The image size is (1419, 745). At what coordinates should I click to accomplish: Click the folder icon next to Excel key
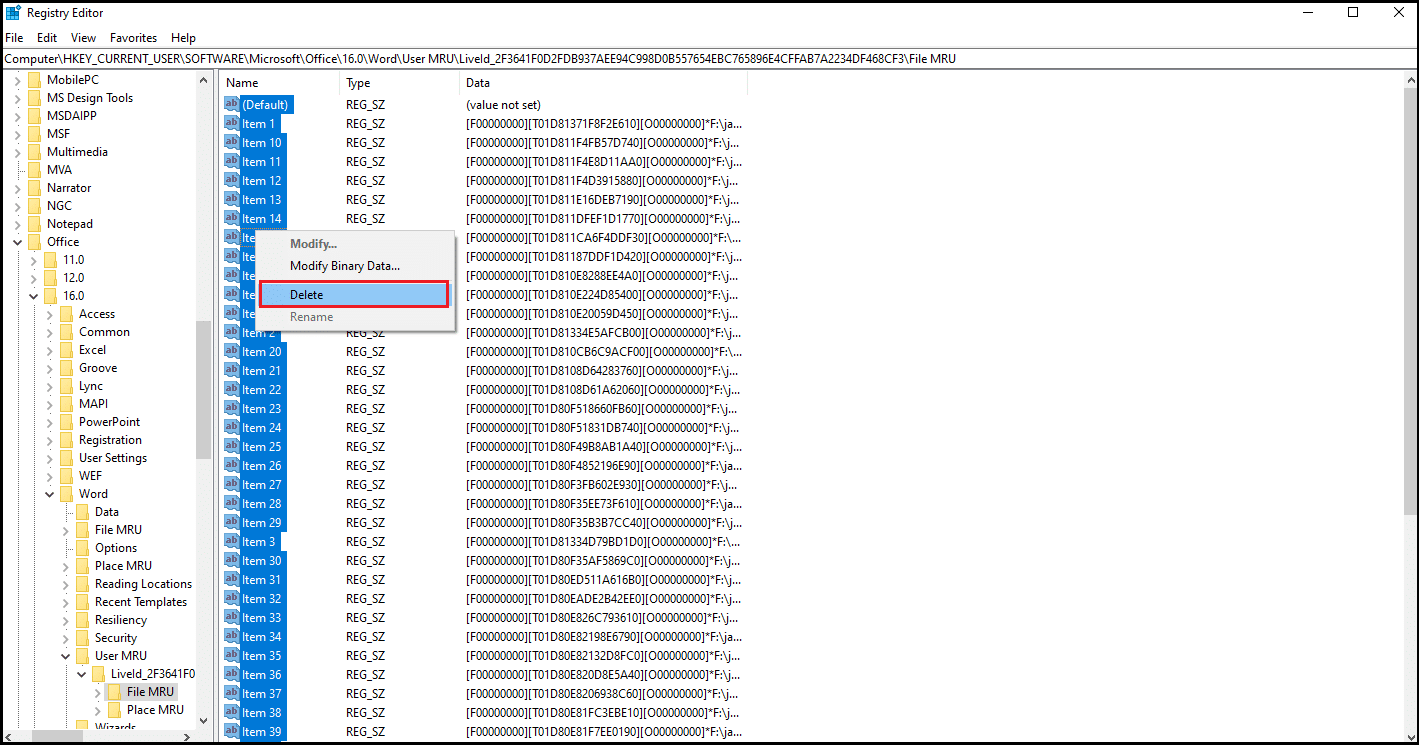[x=66, y=350]
